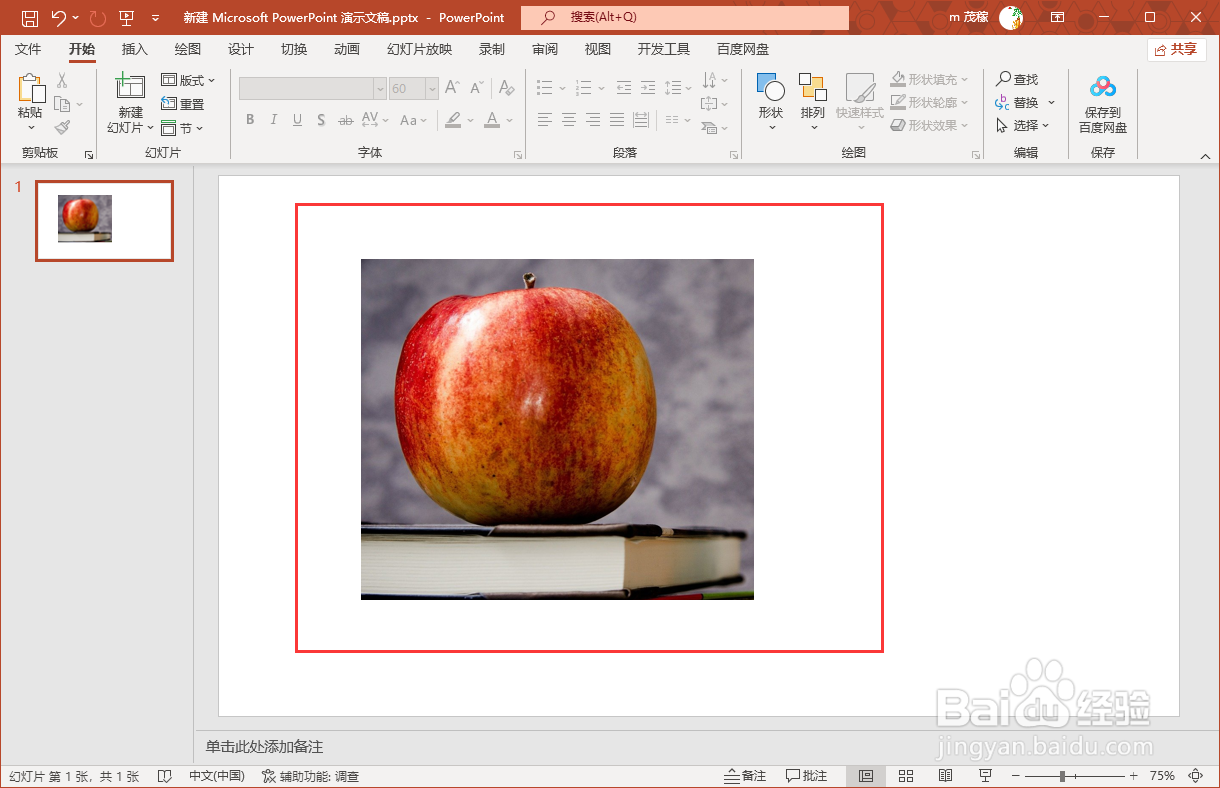Save to Baidu Netdisk 保存到百度网盘

[1103, 104]
